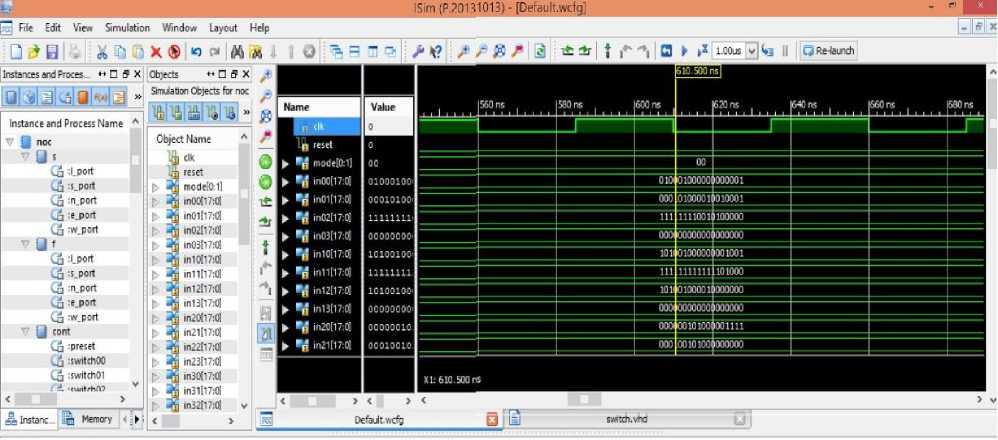Expand the mode[0:1] signal in waveform
The height and width of the screenshot is (440, 998).
coord(285,163)
